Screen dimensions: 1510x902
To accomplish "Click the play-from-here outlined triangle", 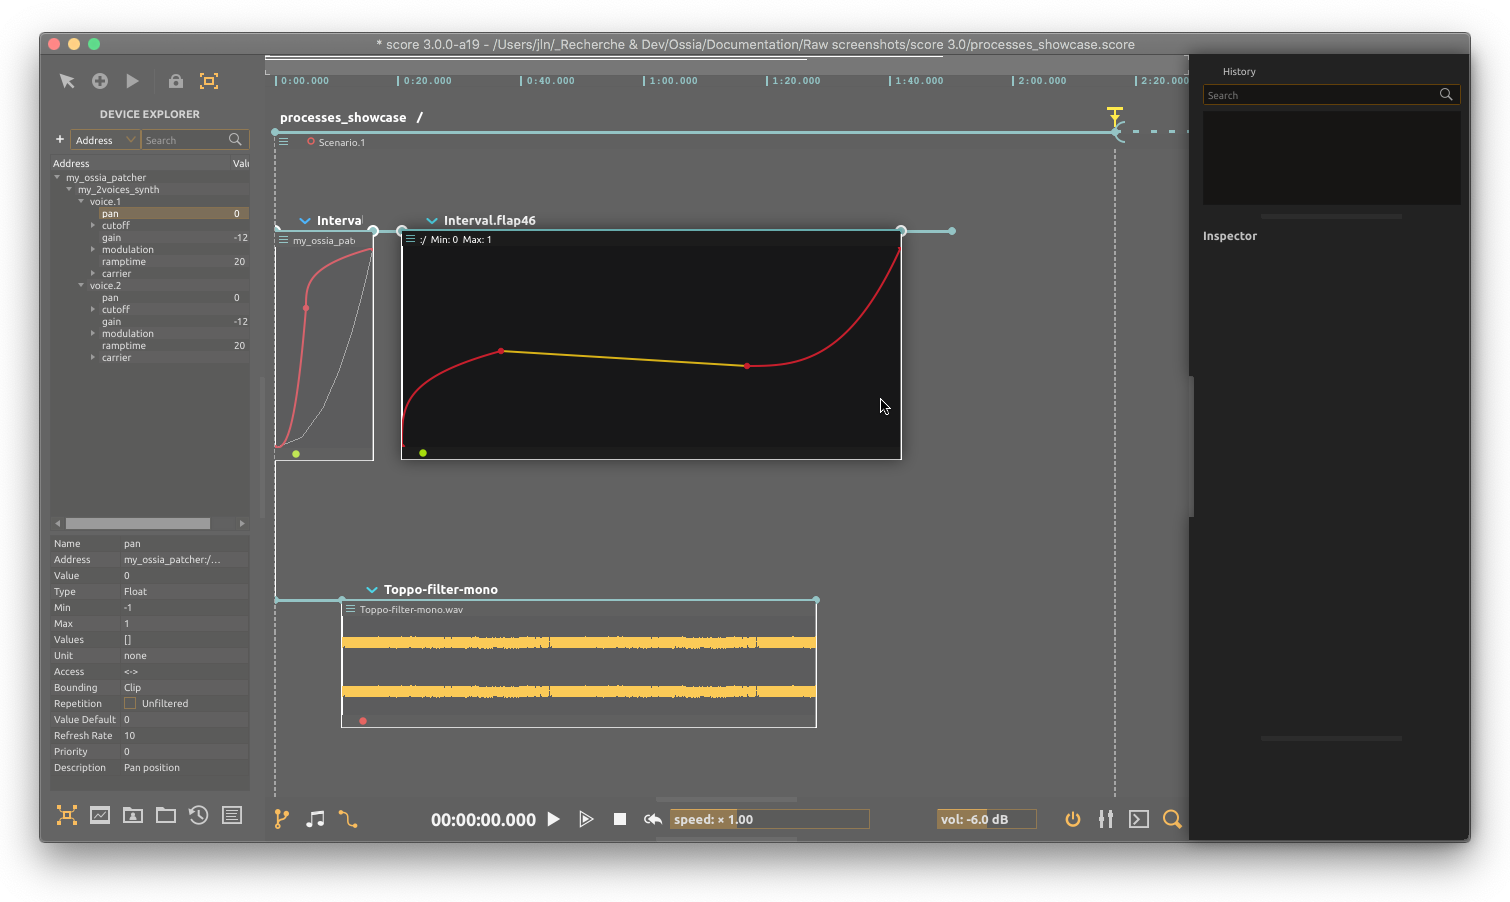I will 586,819.
